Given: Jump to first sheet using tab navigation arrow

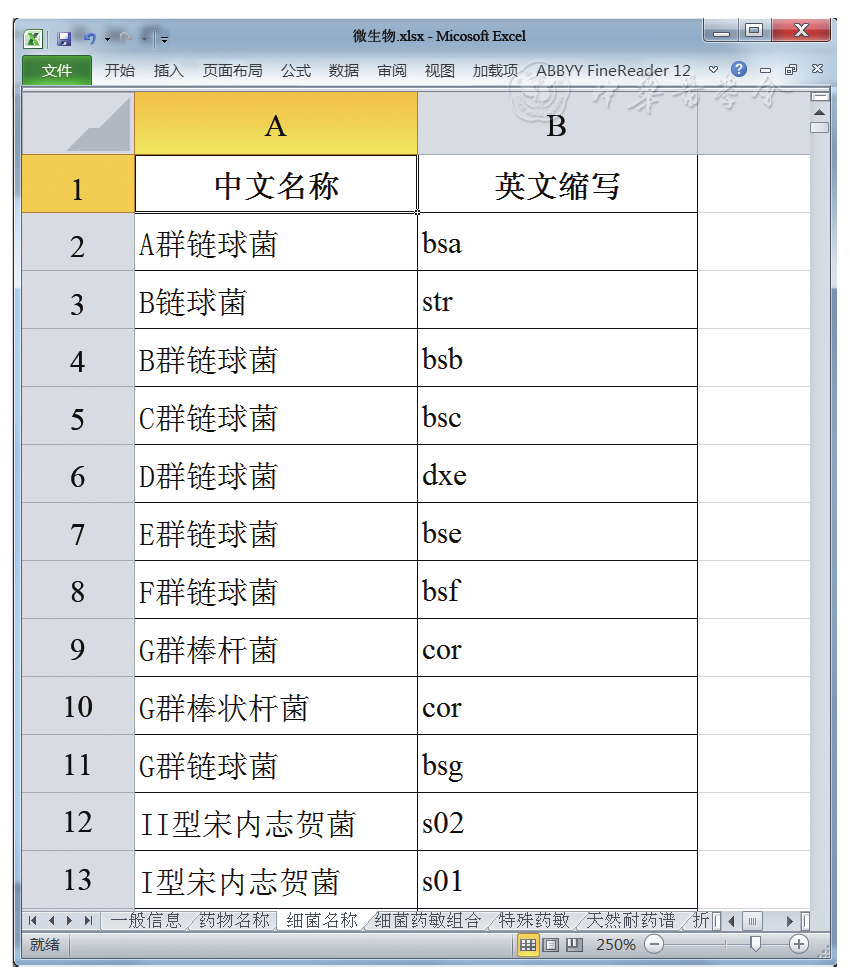Looking at the screenshot, I should (x=33, y=920).
